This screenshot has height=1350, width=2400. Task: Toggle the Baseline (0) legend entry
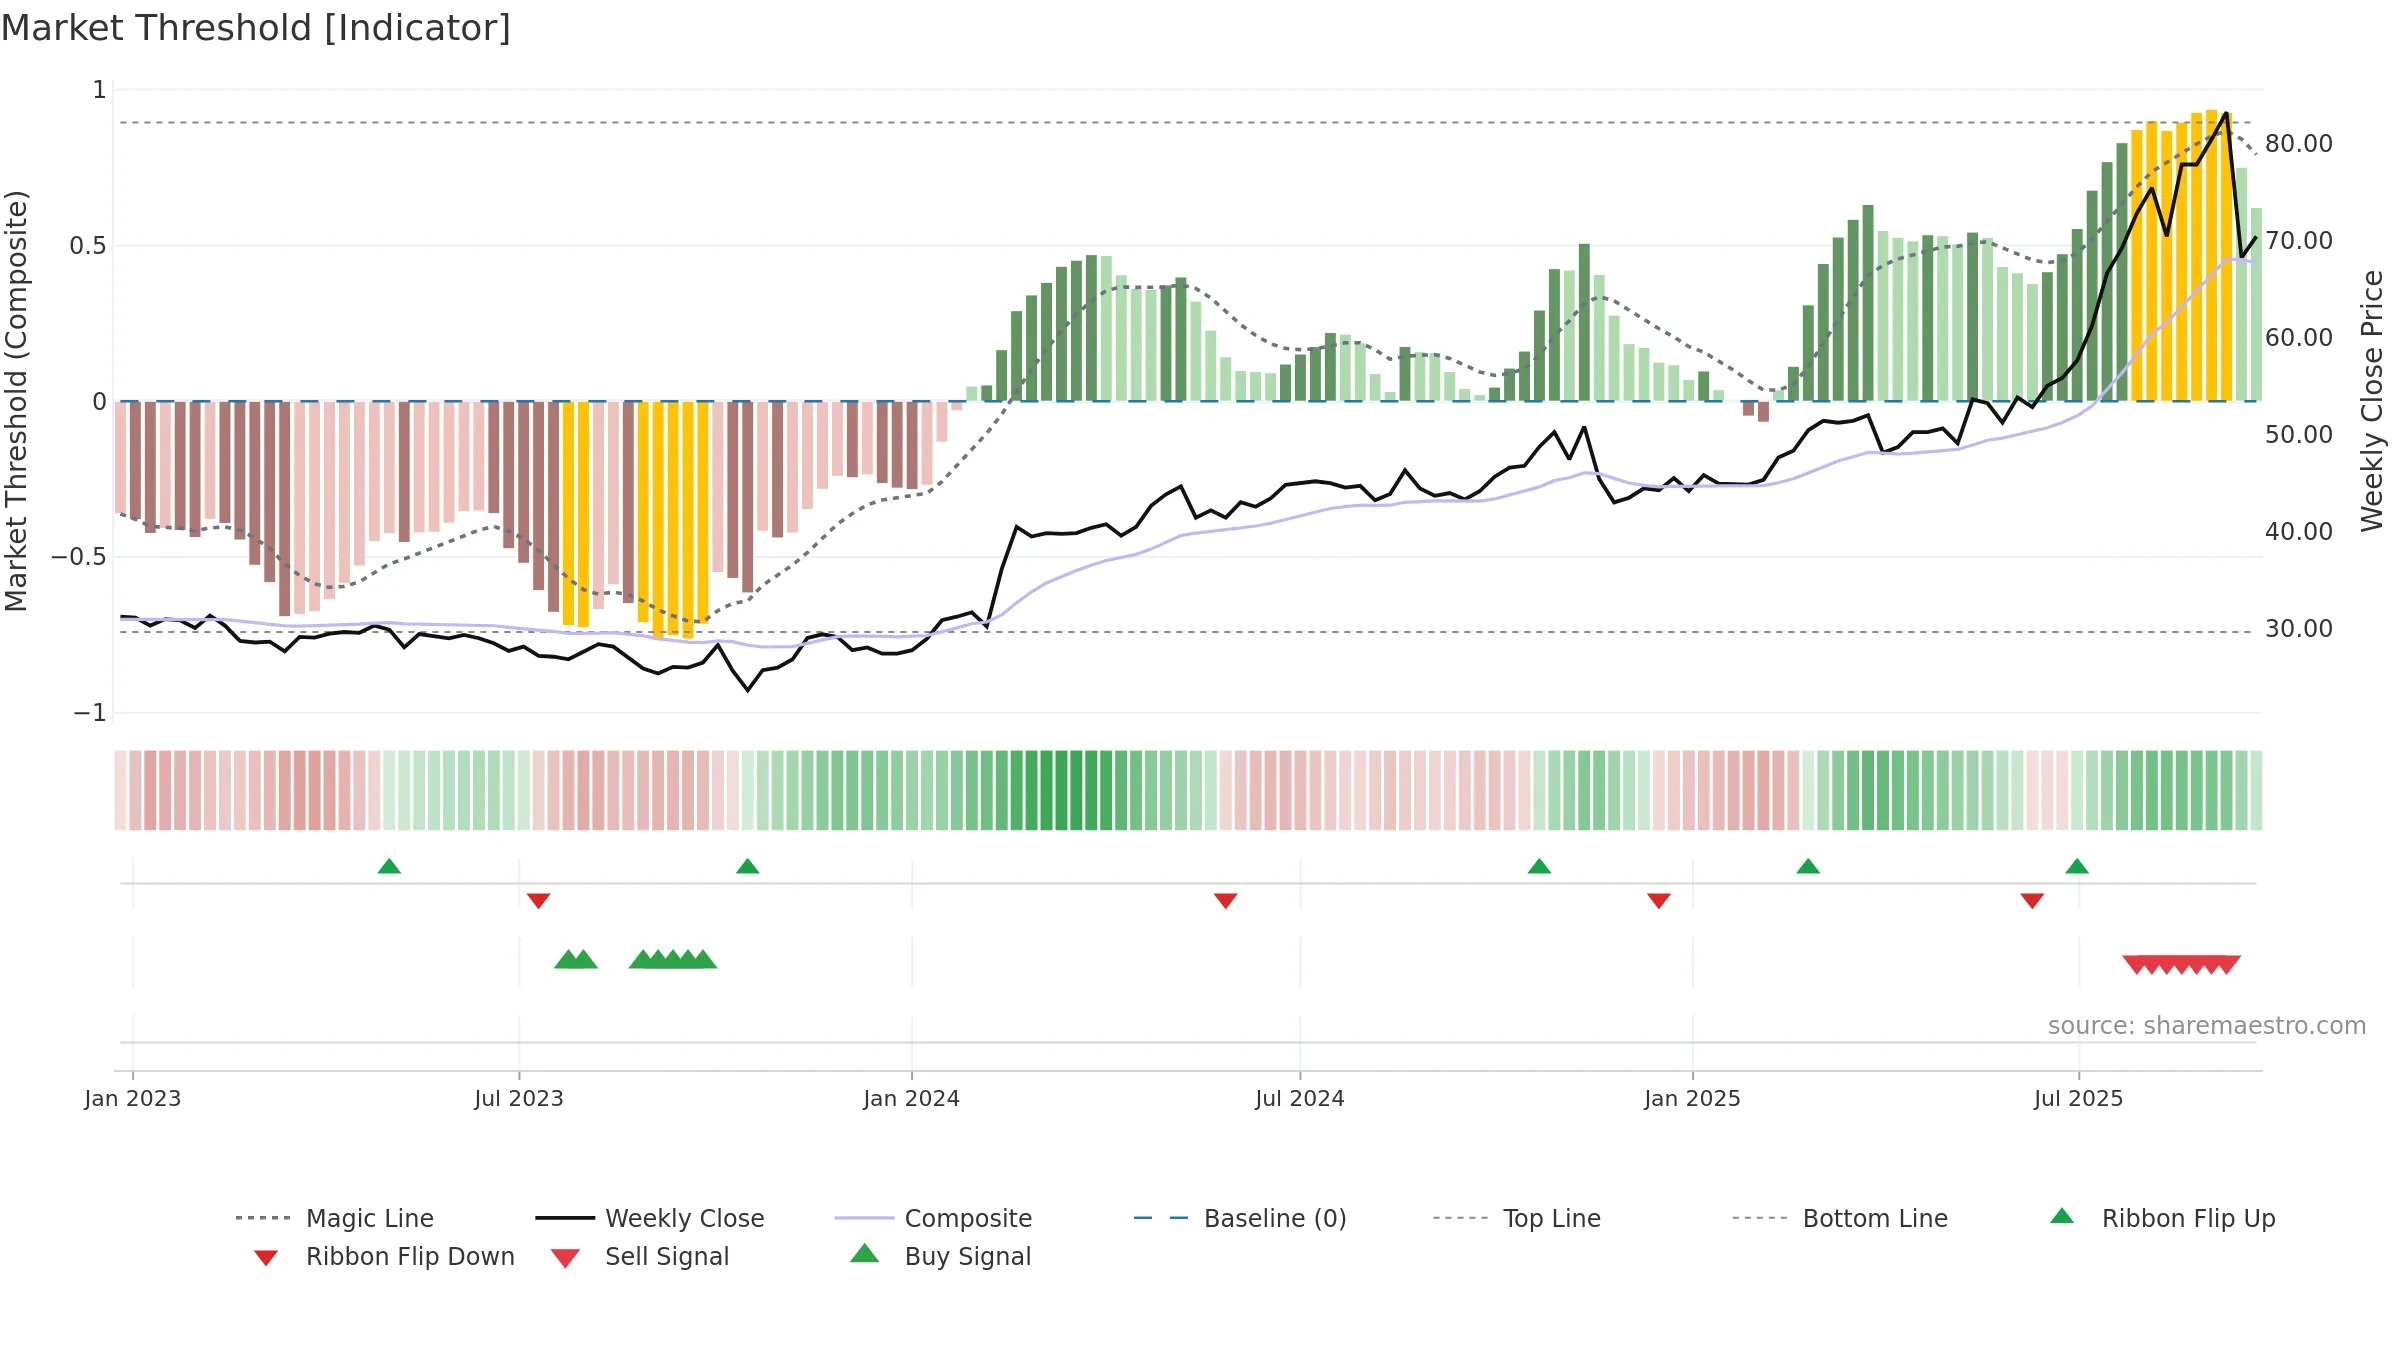1240,1218
